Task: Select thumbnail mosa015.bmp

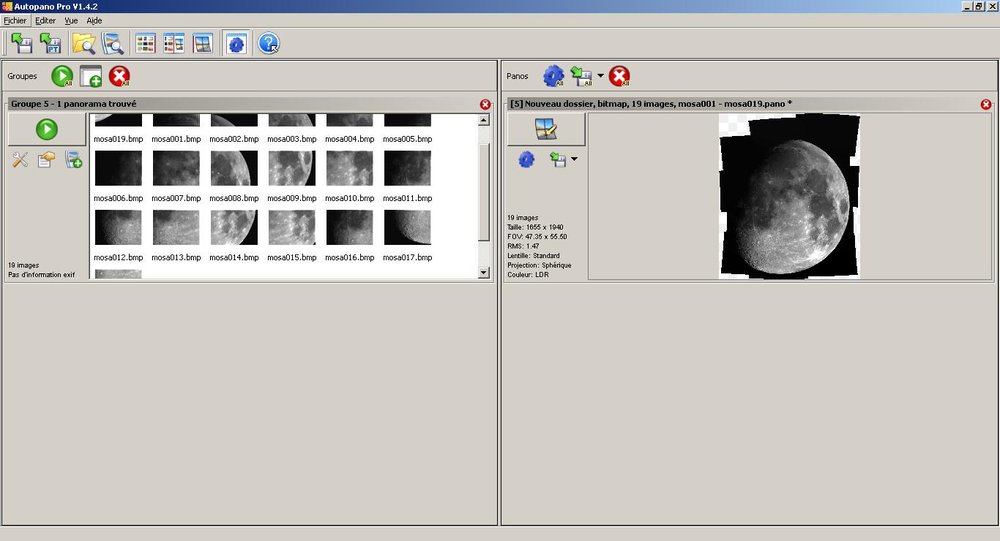Action: [x=292, y=228]
